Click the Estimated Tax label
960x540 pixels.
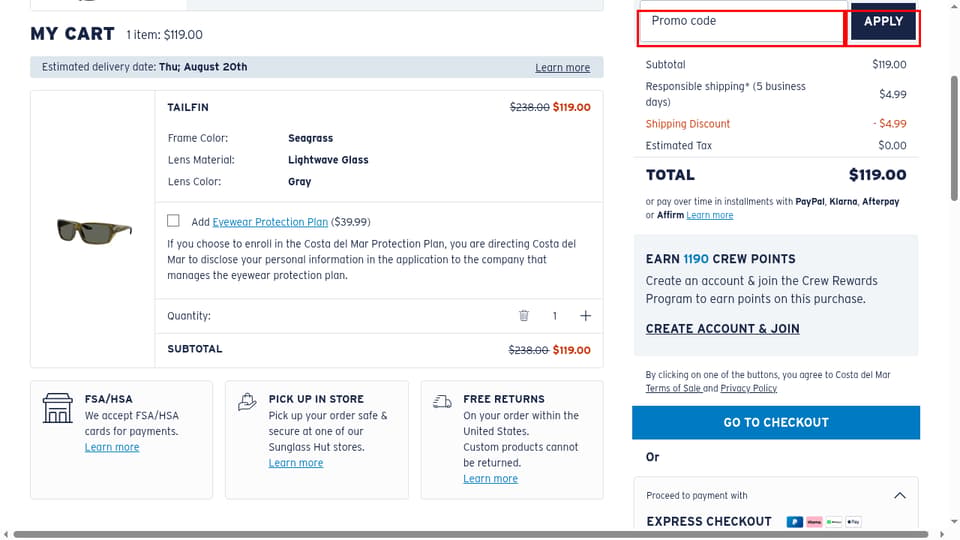coord(678,146)
